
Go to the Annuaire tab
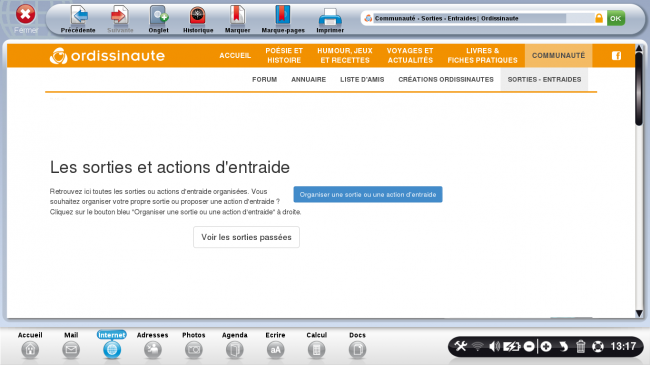(308, 79)
